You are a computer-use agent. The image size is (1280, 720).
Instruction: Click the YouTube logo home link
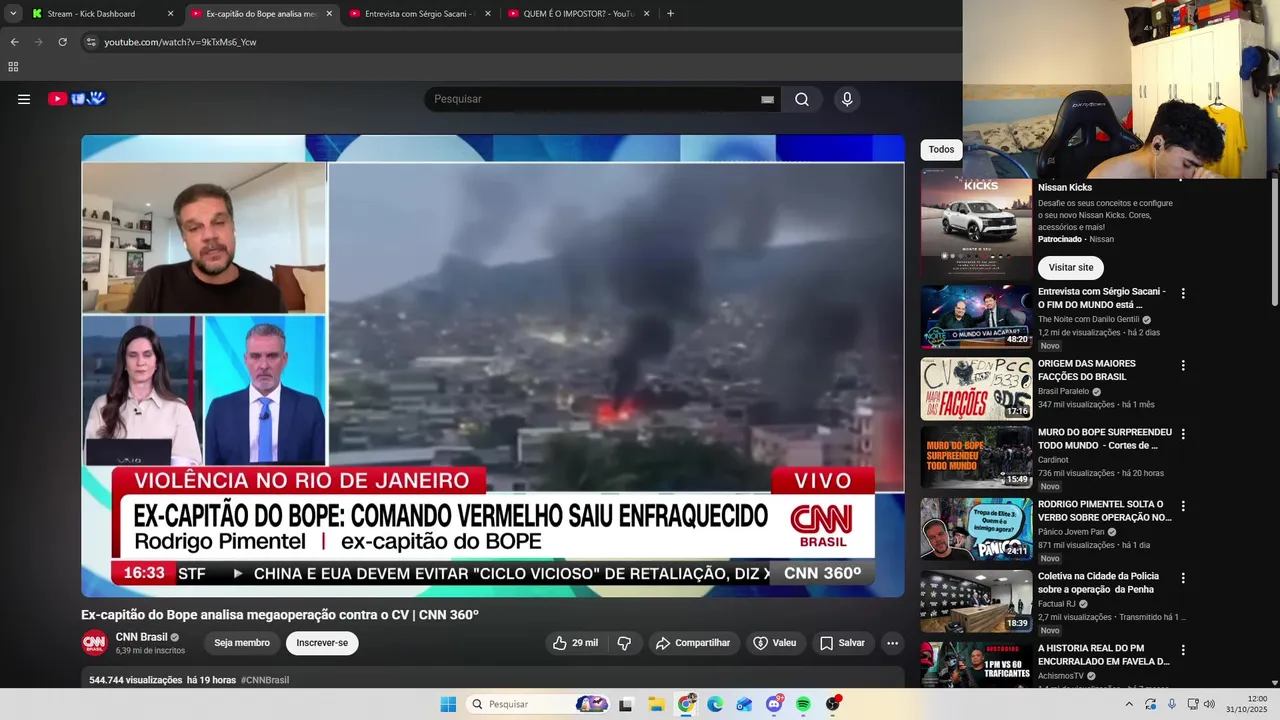point(77,99)
